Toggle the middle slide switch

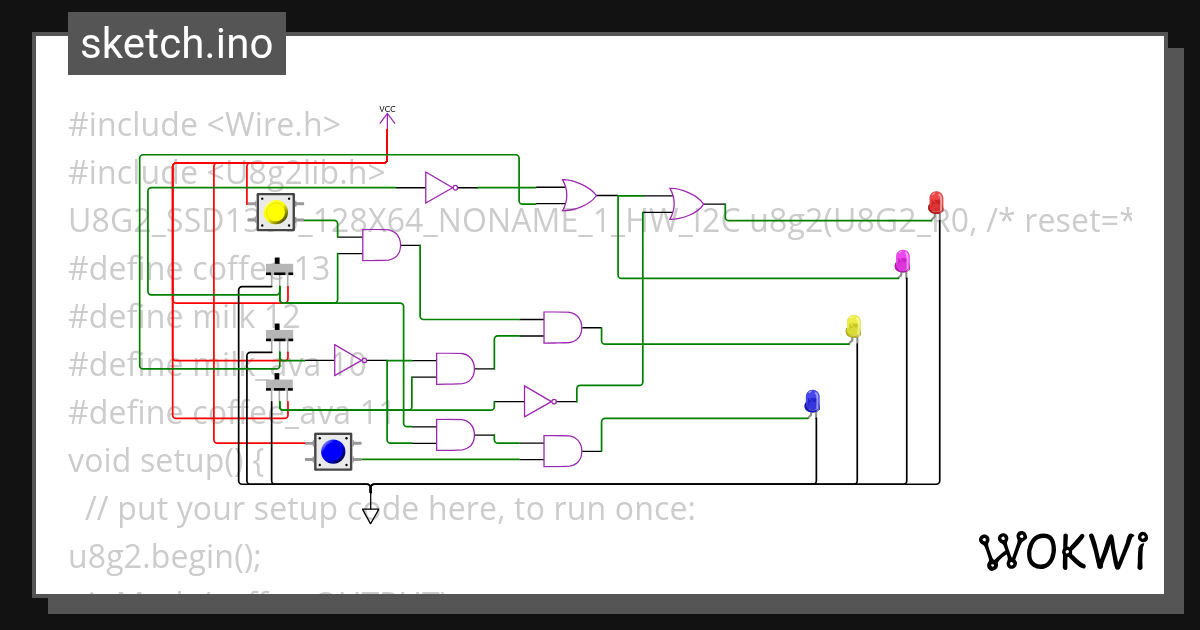click(282, 334)
